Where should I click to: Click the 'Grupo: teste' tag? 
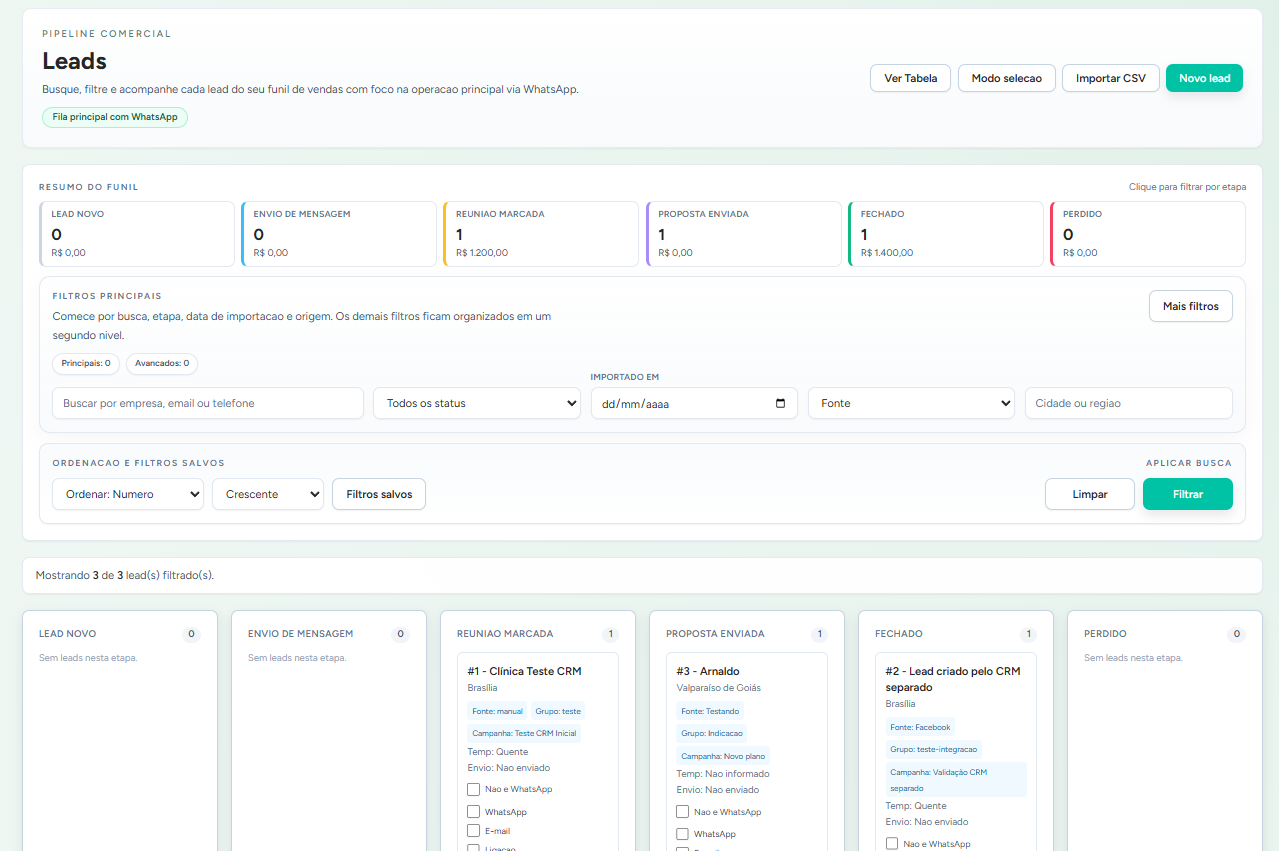[x=558, y=711]
